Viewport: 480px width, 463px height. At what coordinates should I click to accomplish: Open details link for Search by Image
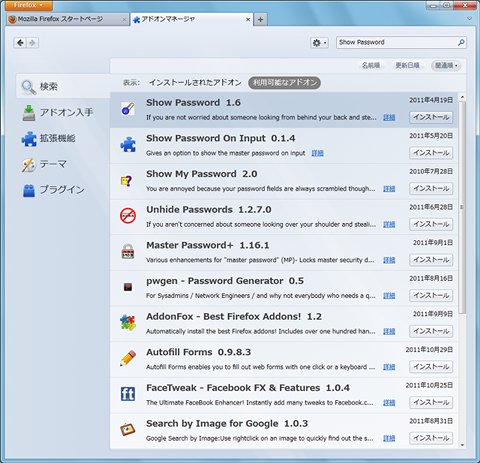pos(389,438)
